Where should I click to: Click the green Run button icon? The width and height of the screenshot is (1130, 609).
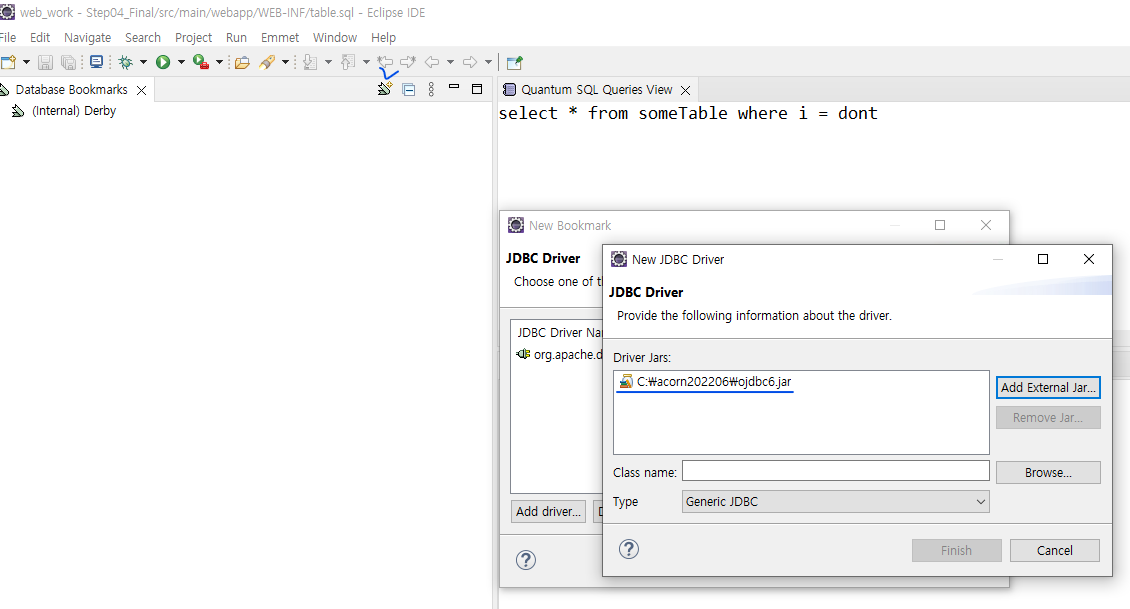pos(163,63)
